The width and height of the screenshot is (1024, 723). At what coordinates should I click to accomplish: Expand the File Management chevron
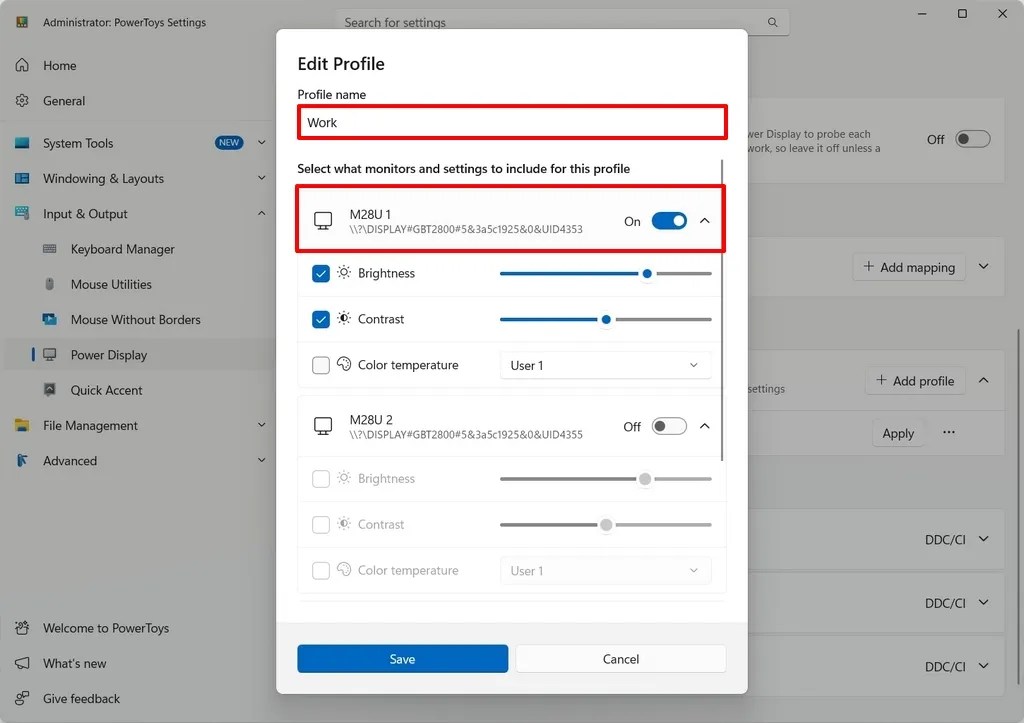click(x=261, y=425)
